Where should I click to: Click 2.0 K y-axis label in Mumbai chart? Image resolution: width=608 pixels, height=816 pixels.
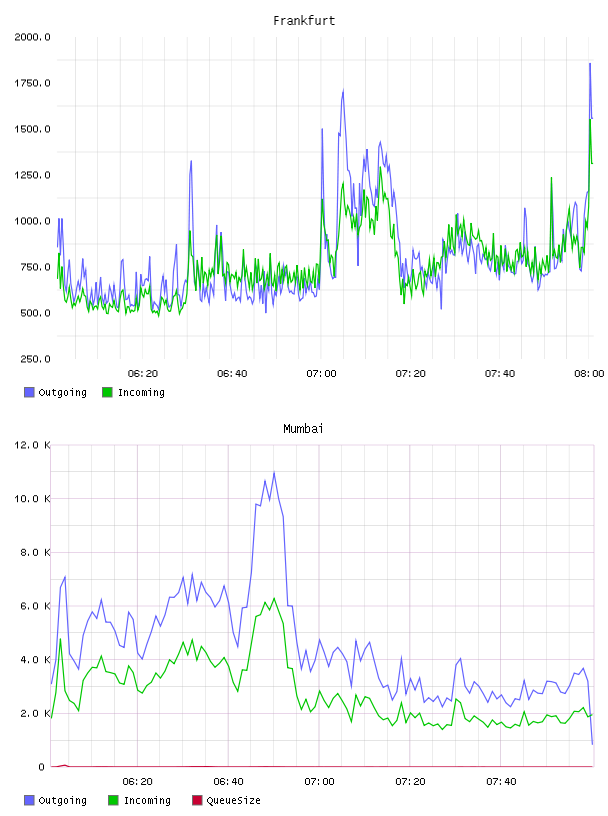(x=35, y=713)
